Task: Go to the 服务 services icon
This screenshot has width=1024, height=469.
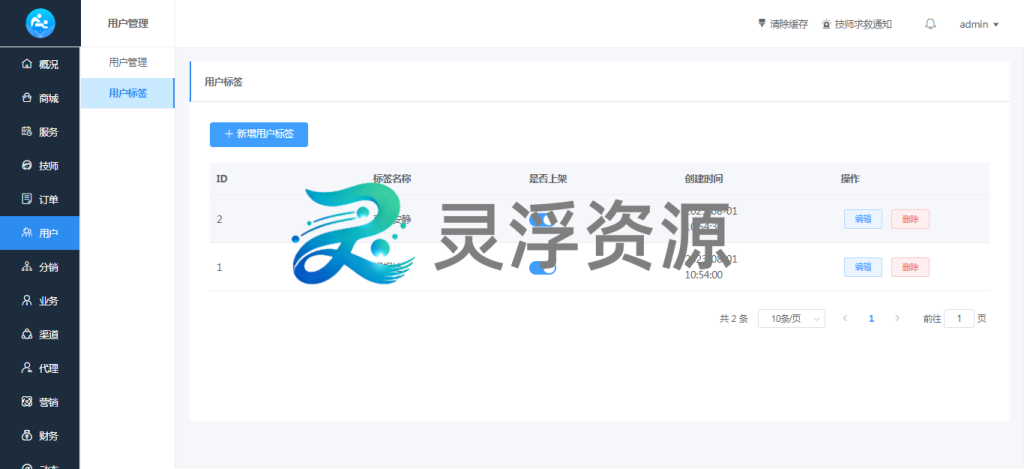Action: [27, 132]
